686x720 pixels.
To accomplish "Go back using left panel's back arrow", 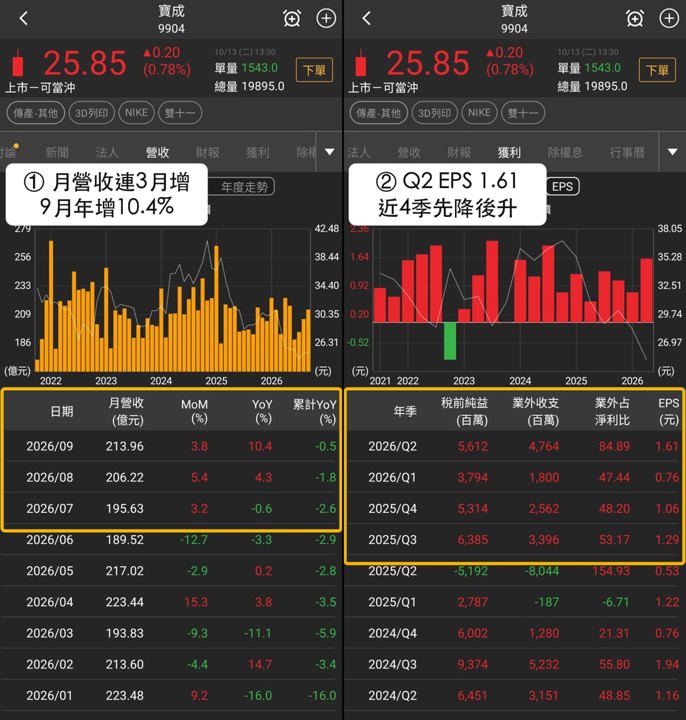I will tap(24, 18).
